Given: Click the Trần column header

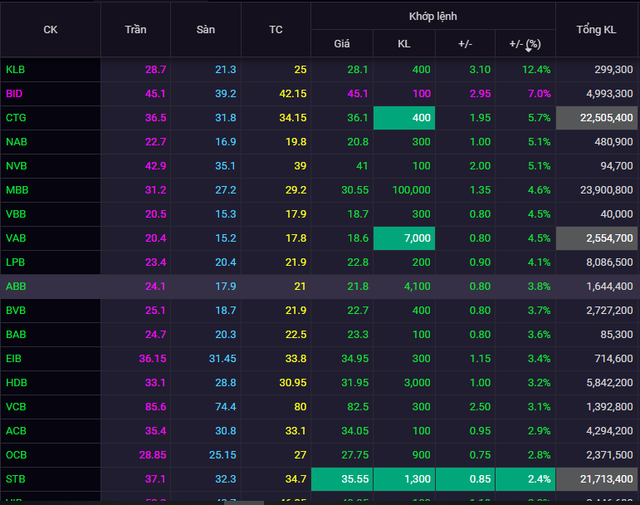Looking at the screenshot, I should 135,29.
